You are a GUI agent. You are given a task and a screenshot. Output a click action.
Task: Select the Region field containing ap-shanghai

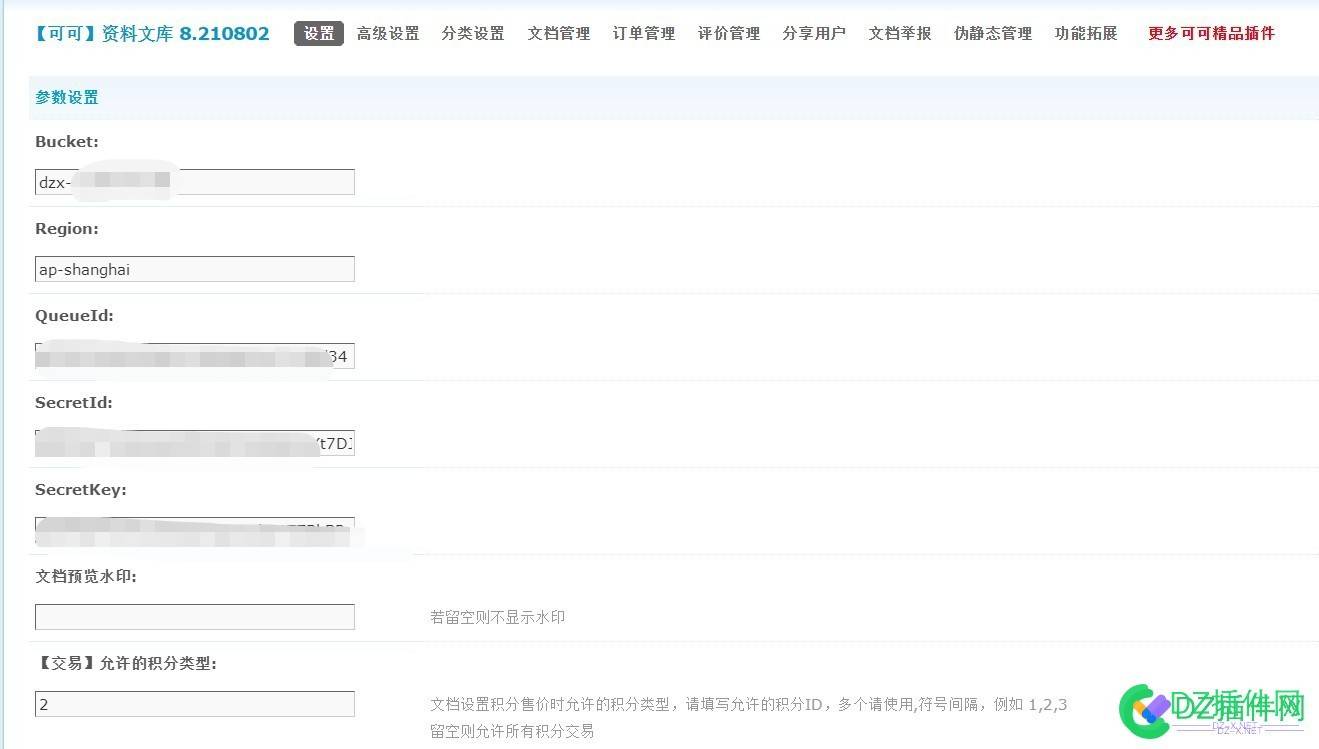click(194, 268)
